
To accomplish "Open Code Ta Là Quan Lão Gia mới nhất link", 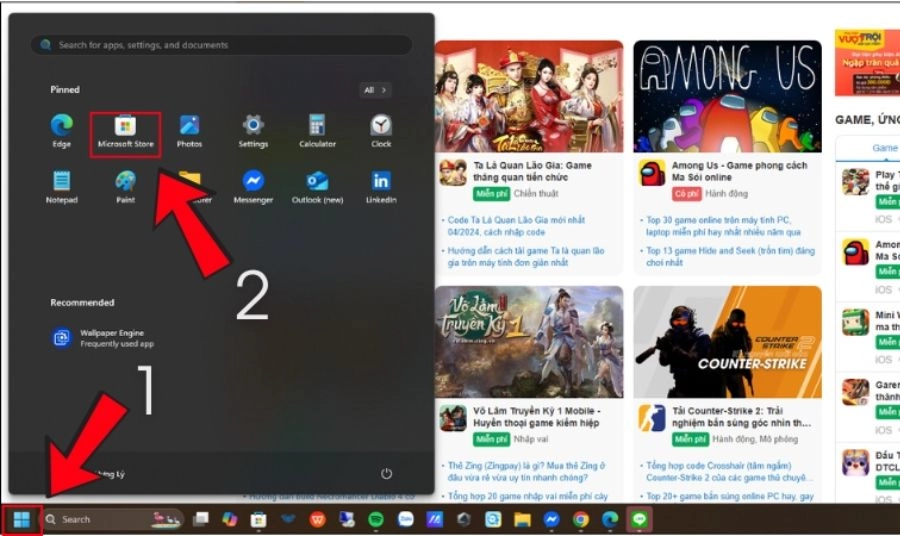I will [x=516, y=226].
